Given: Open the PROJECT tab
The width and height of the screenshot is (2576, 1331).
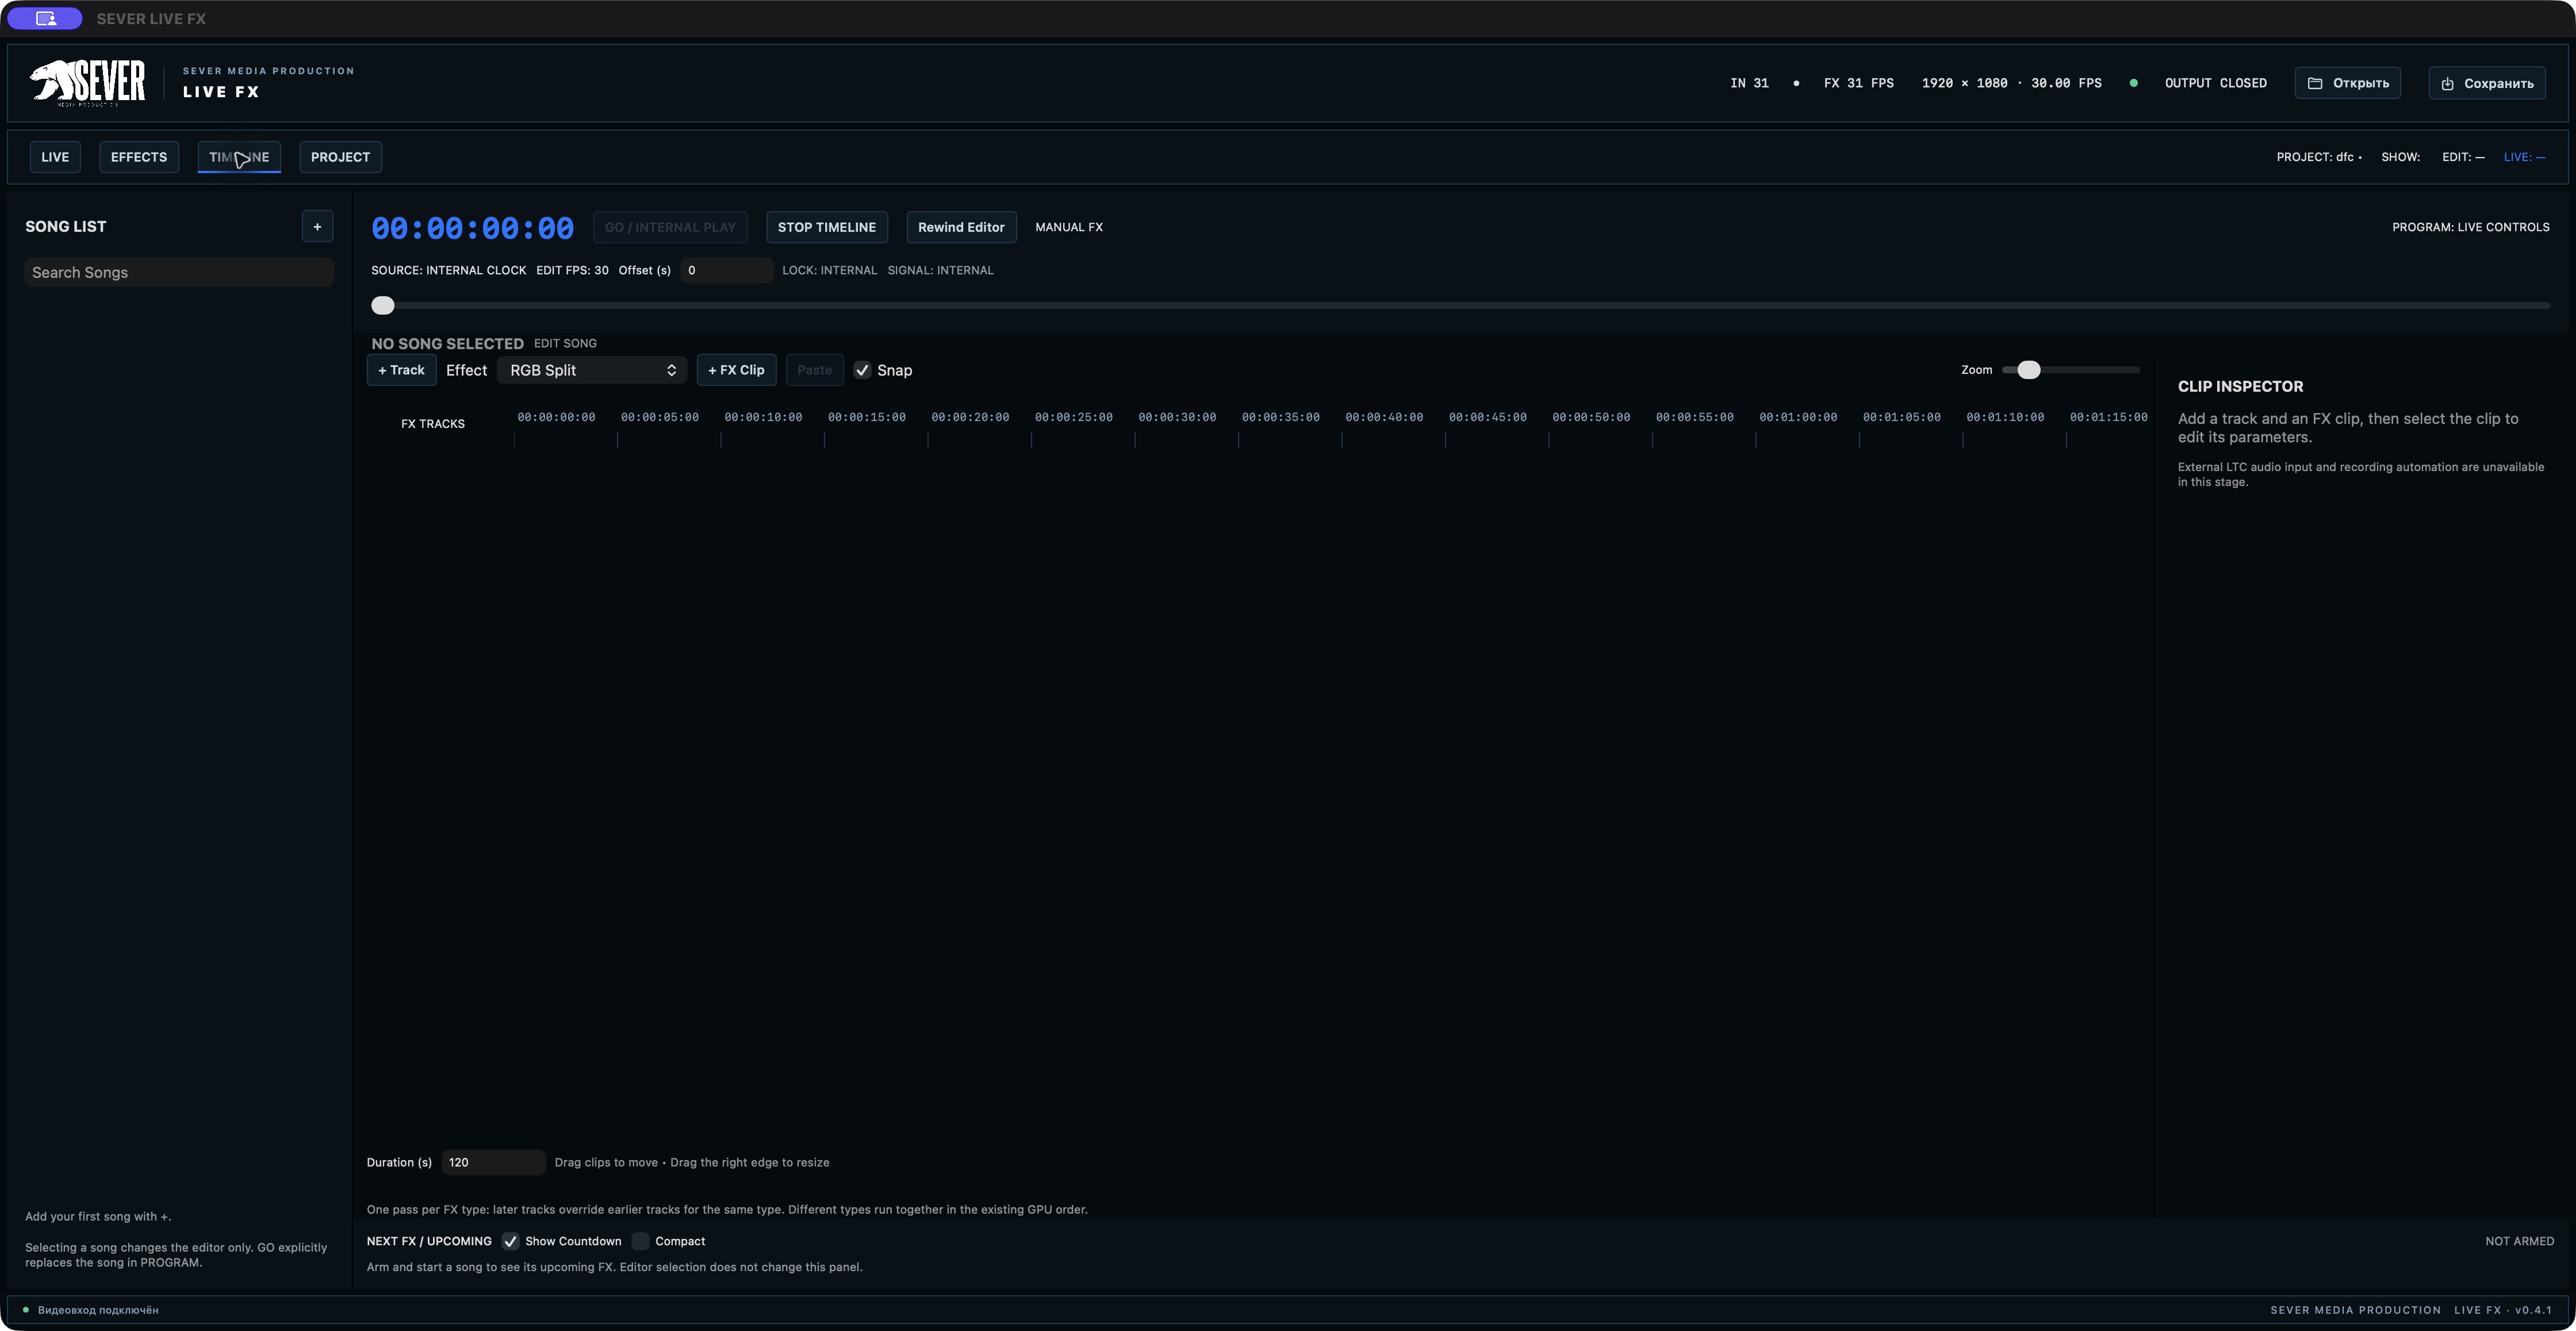Looking at the screenshot, I should coord(340,157).
